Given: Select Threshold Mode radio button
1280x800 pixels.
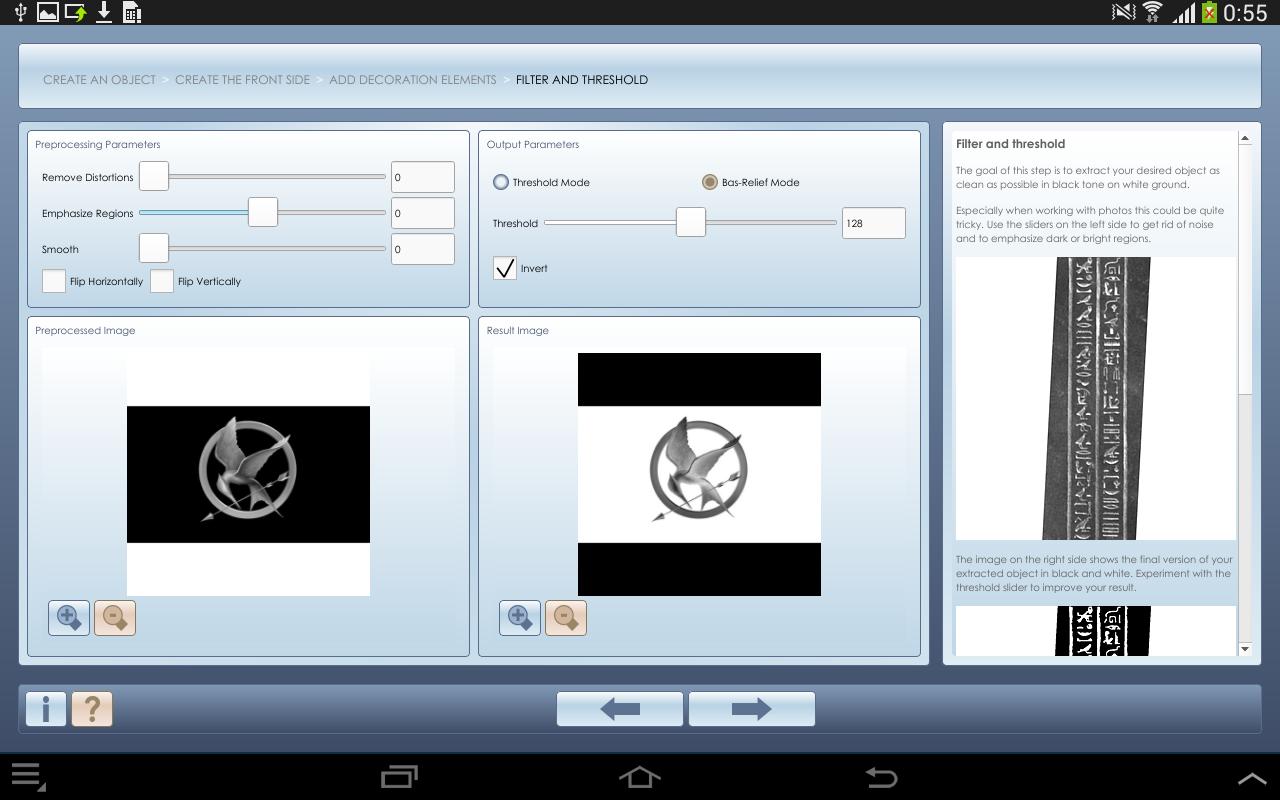Looking at the screenshot, I should tap(501, 182).
